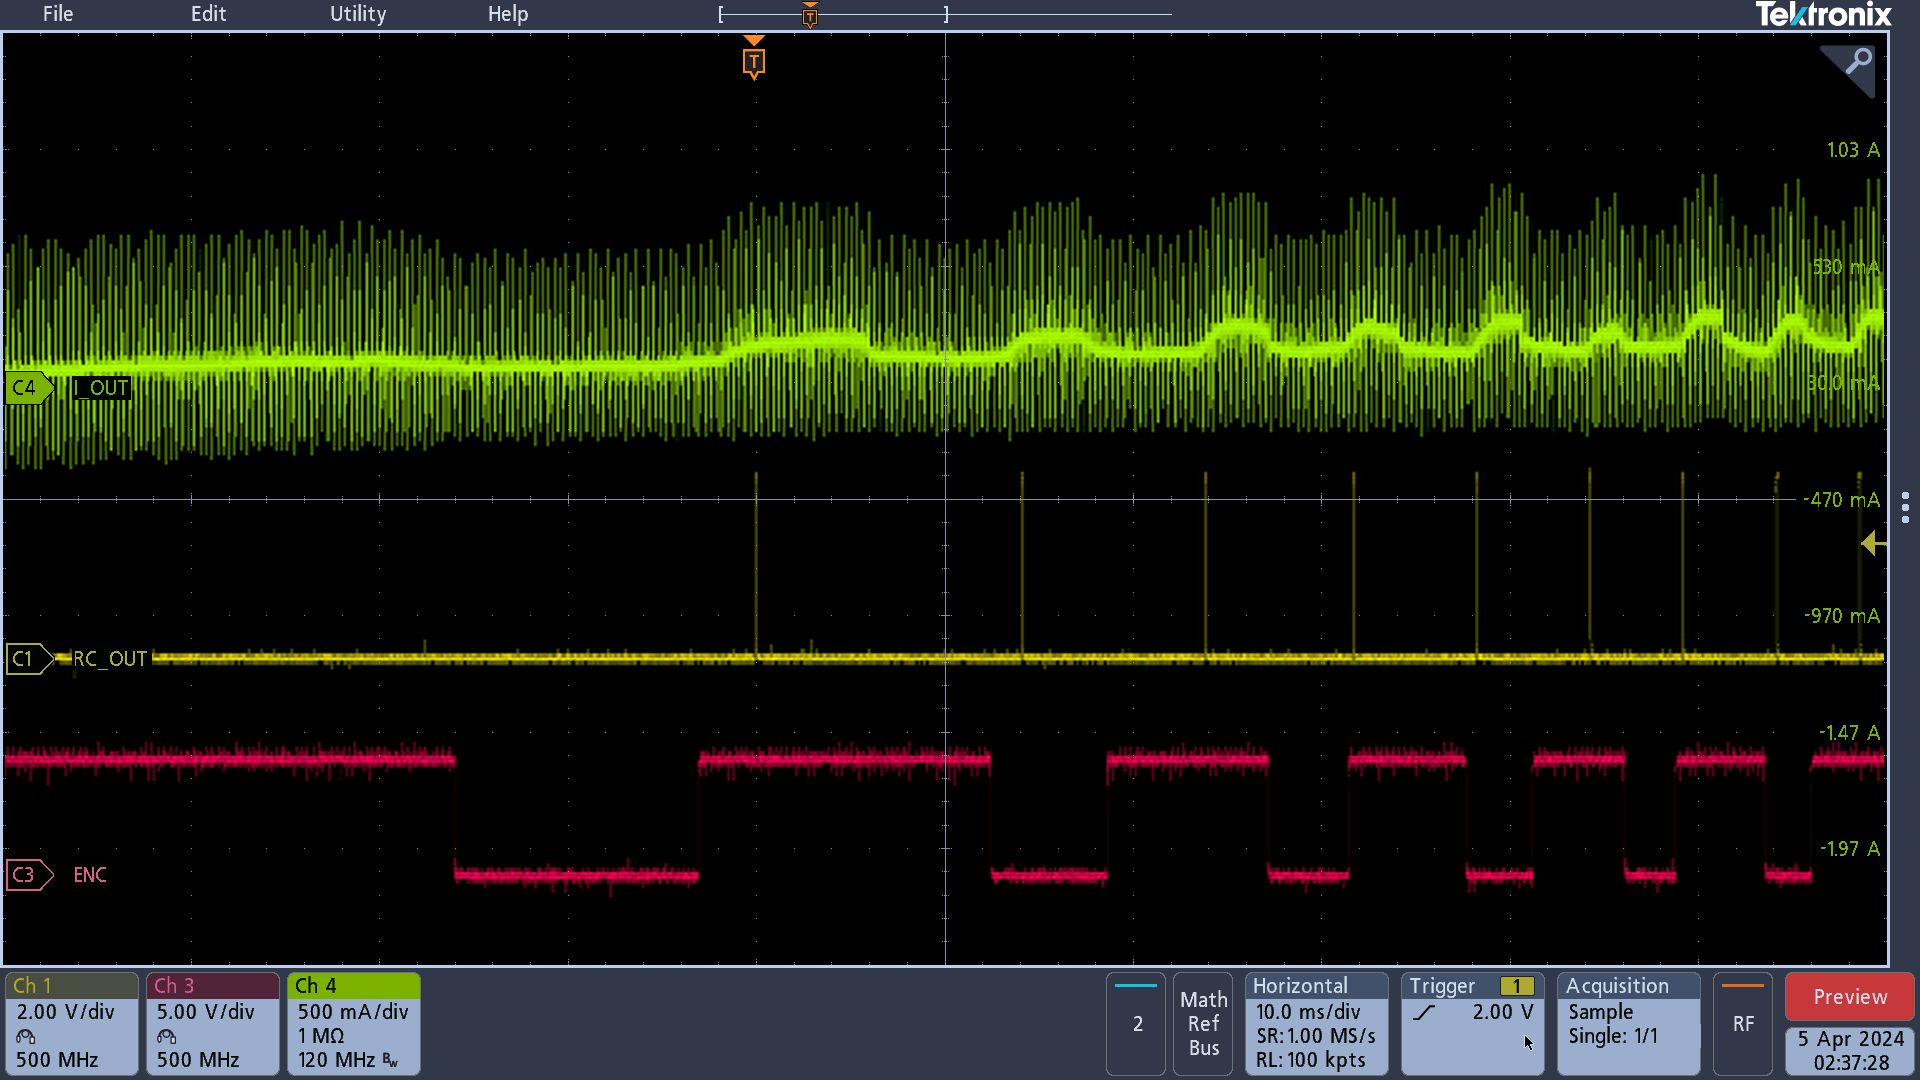Screen dimensions: 1920x1080
Task: Click the yellow trigger source 1 badge
Action: 1517,986
